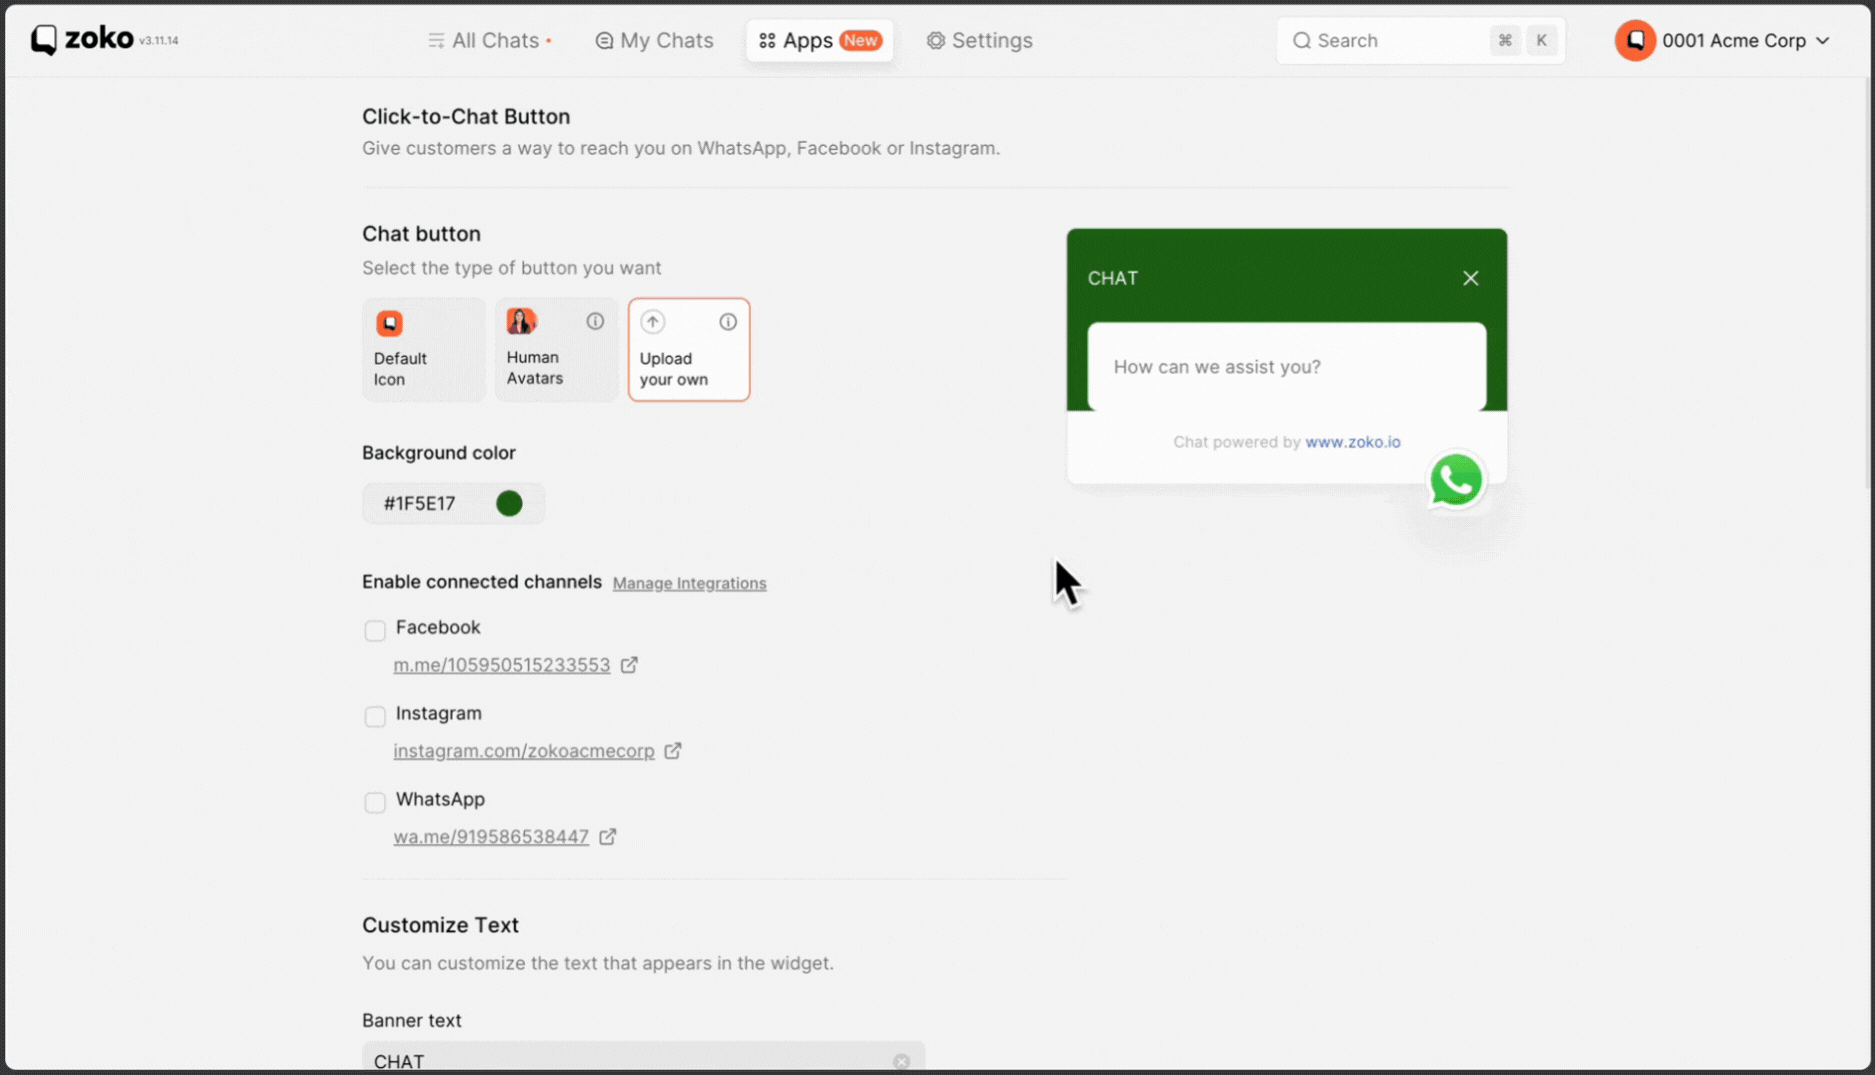
Task: Click the Settings gear icon
Action: coord(935,40)
